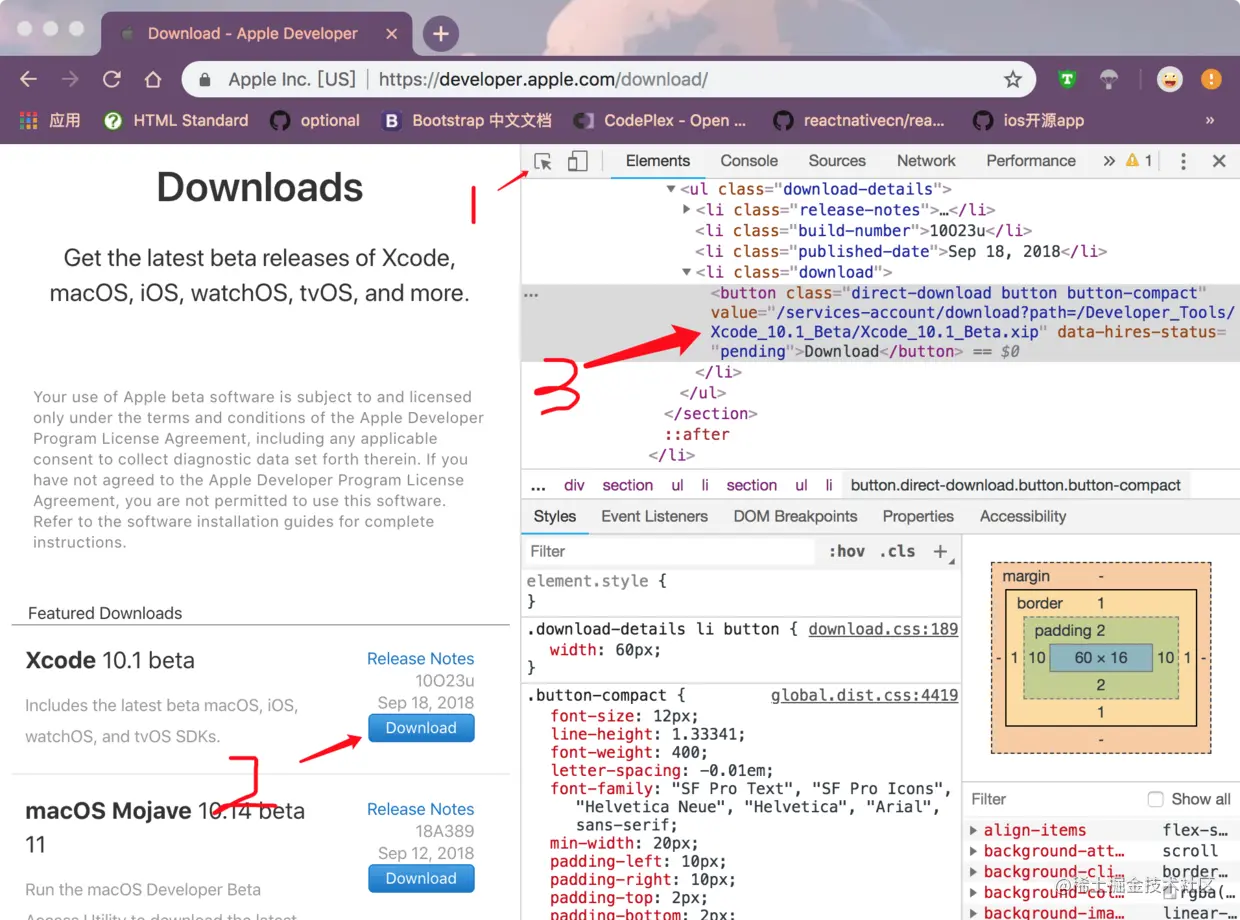Viewport: 1240px width, 920px height.
Task: Switch to the Network tab
Action: point(926,161)
